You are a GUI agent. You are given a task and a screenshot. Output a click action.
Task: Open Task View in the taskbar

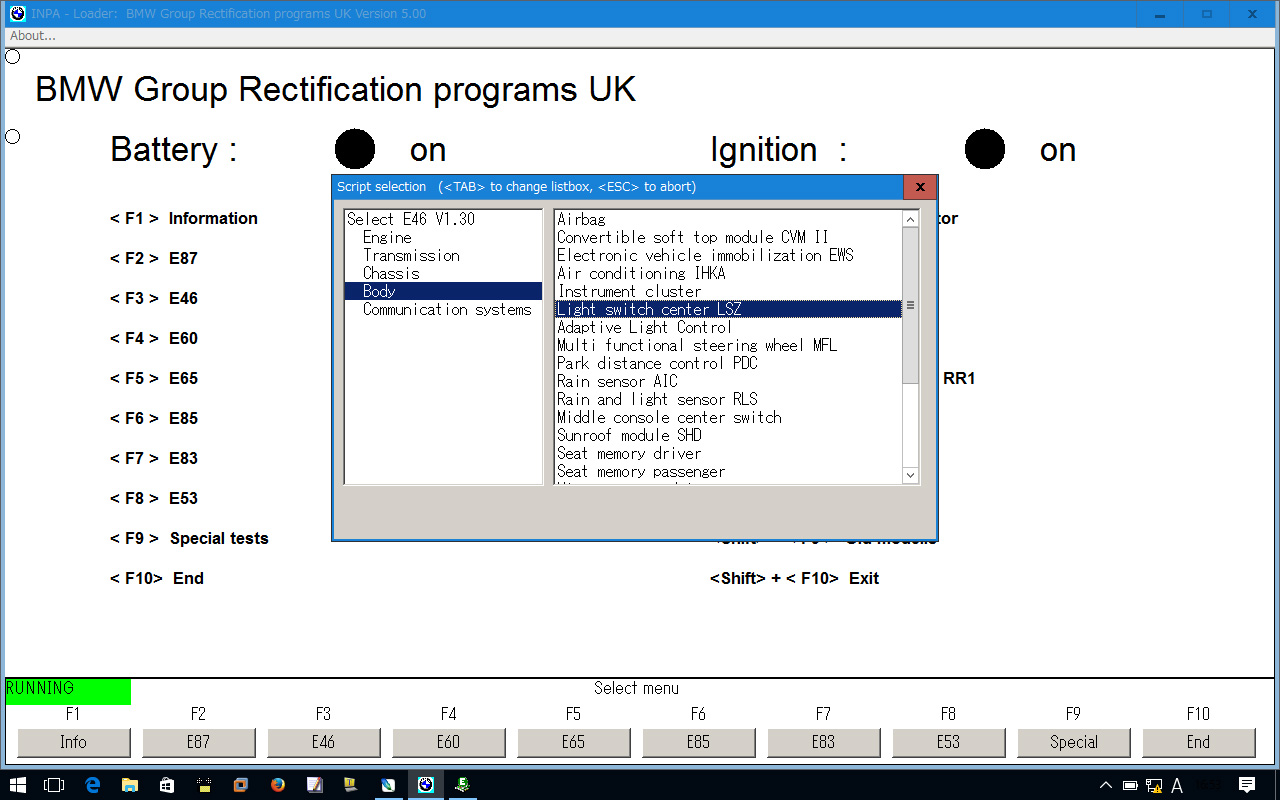coord(55,785)
